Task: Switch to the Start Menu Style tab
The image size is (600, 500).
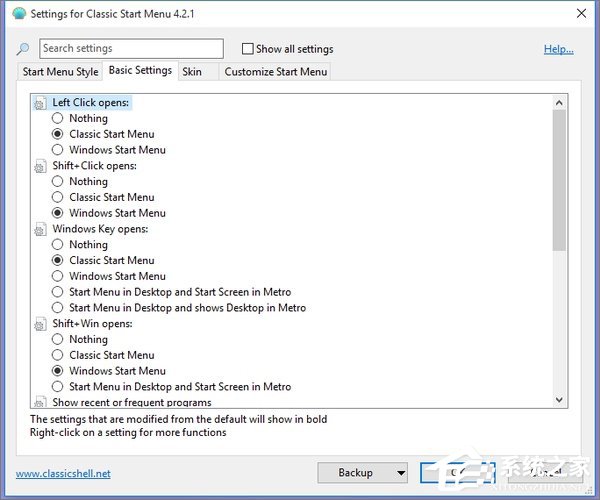Action: pos(60,71)
